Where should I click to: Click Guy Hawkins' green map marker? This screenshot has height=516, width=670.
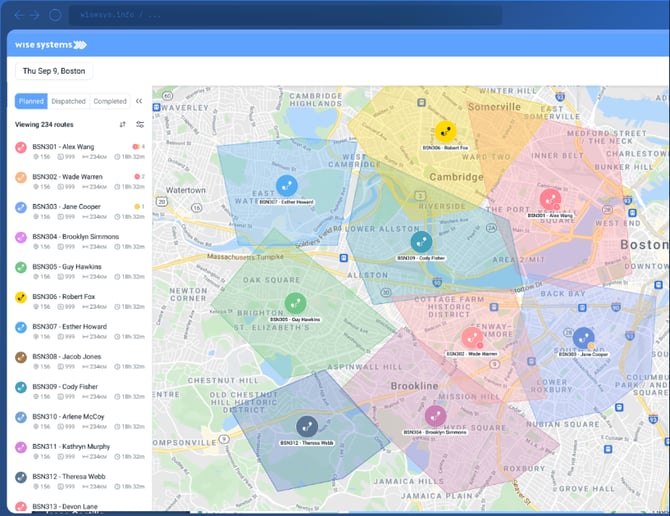[294, 303]
